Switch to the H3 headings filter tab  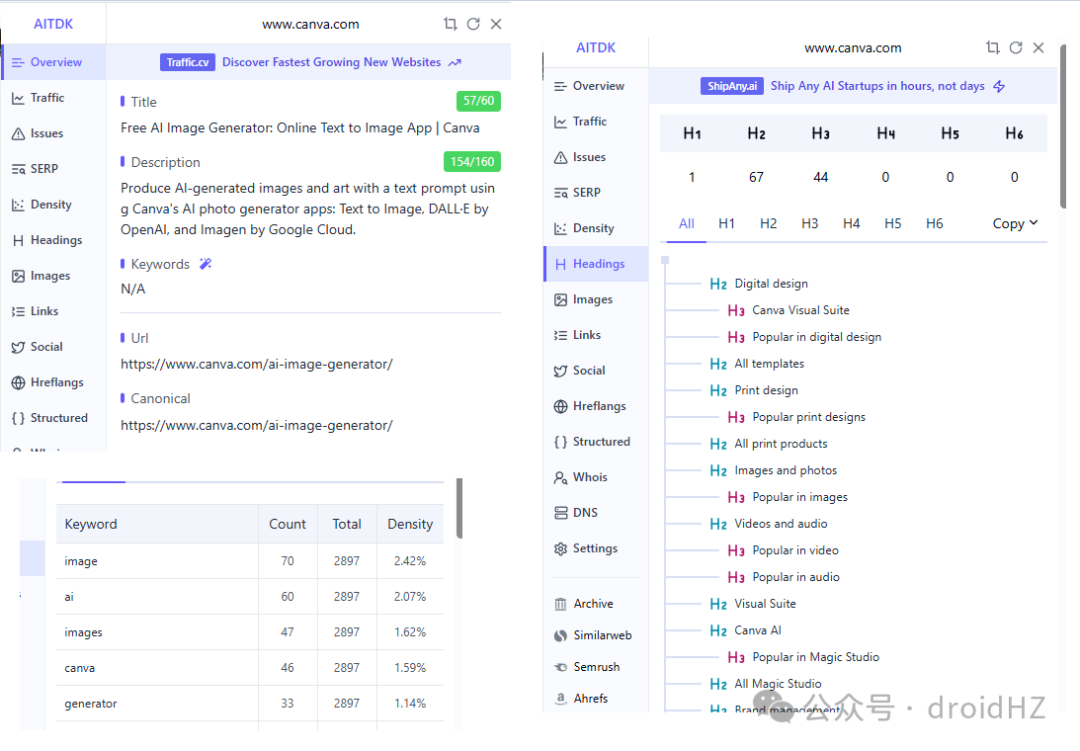click(x=809, y=223)
